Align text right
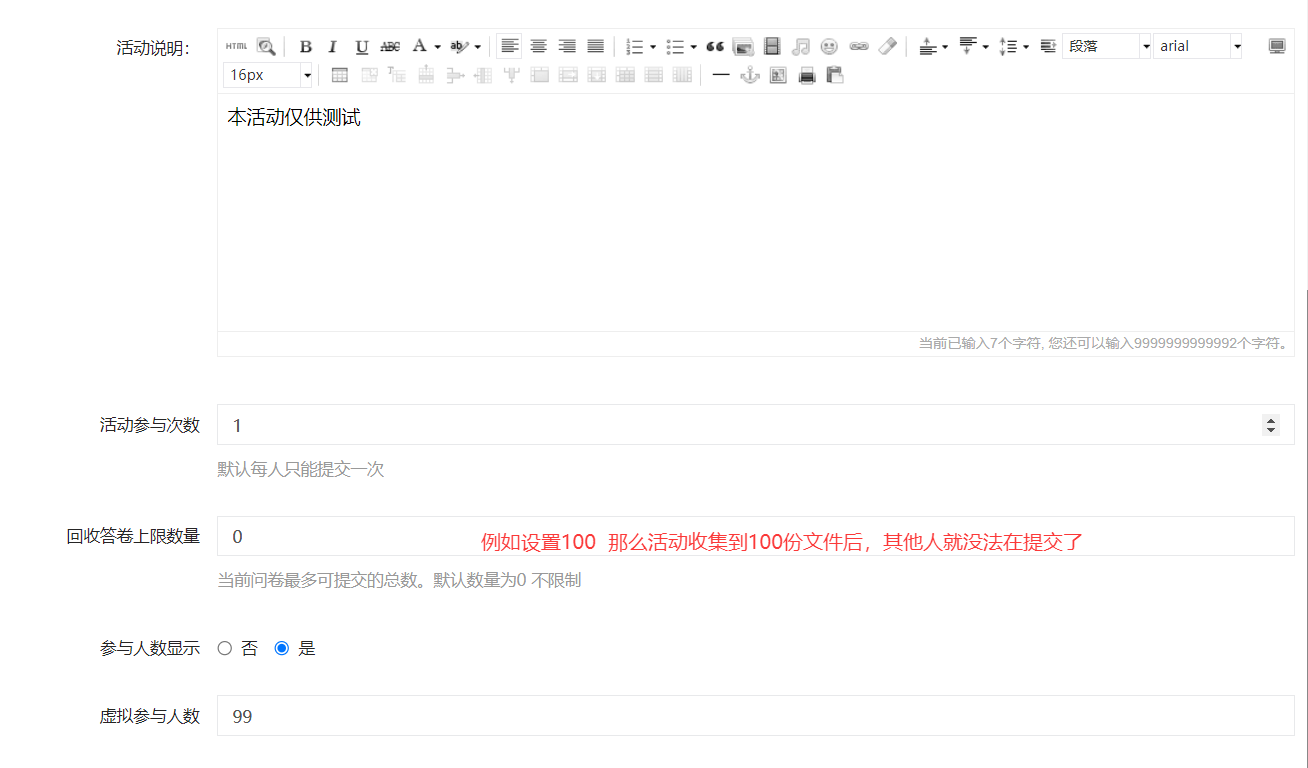Image resolution: width=1308 pixels, height=768 pixels. click(567, 46)
